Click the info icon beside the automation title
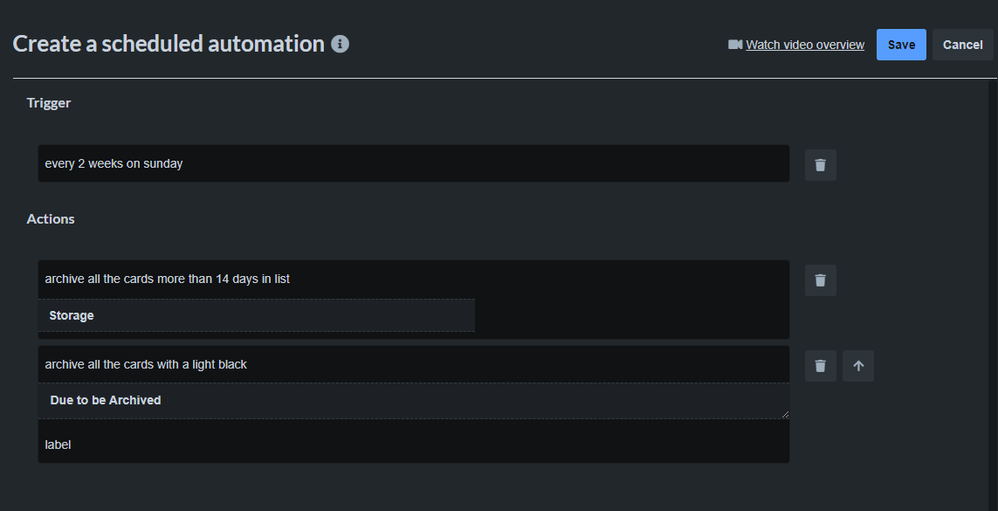The width and height of the screenshot is (998, 511). (340, 44)
